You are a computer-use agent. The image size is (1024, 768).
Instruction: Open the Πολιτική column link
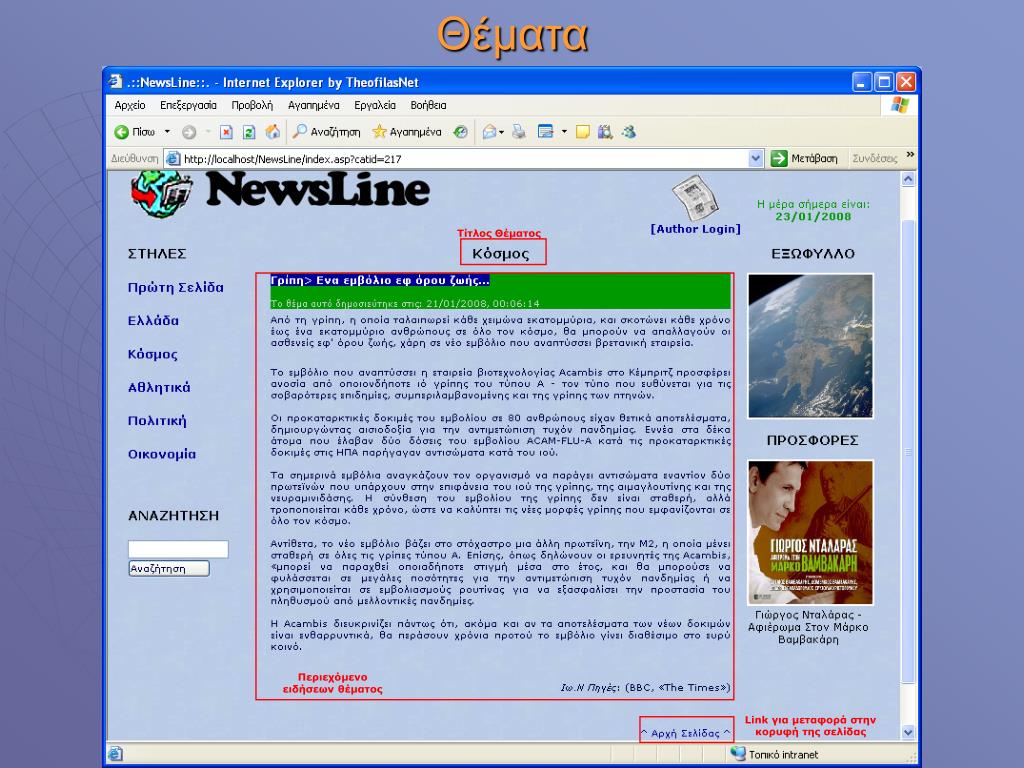coord(157,421)
